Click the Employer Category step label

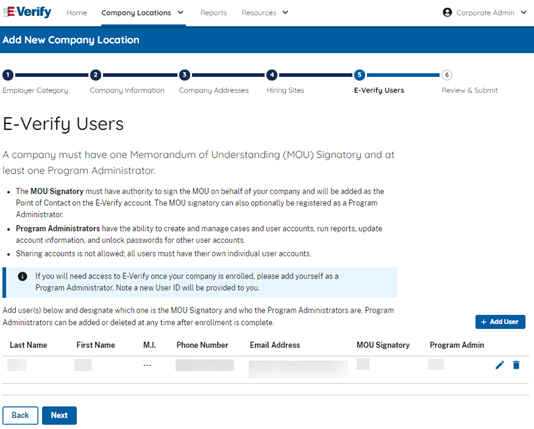tap(35, 91)
